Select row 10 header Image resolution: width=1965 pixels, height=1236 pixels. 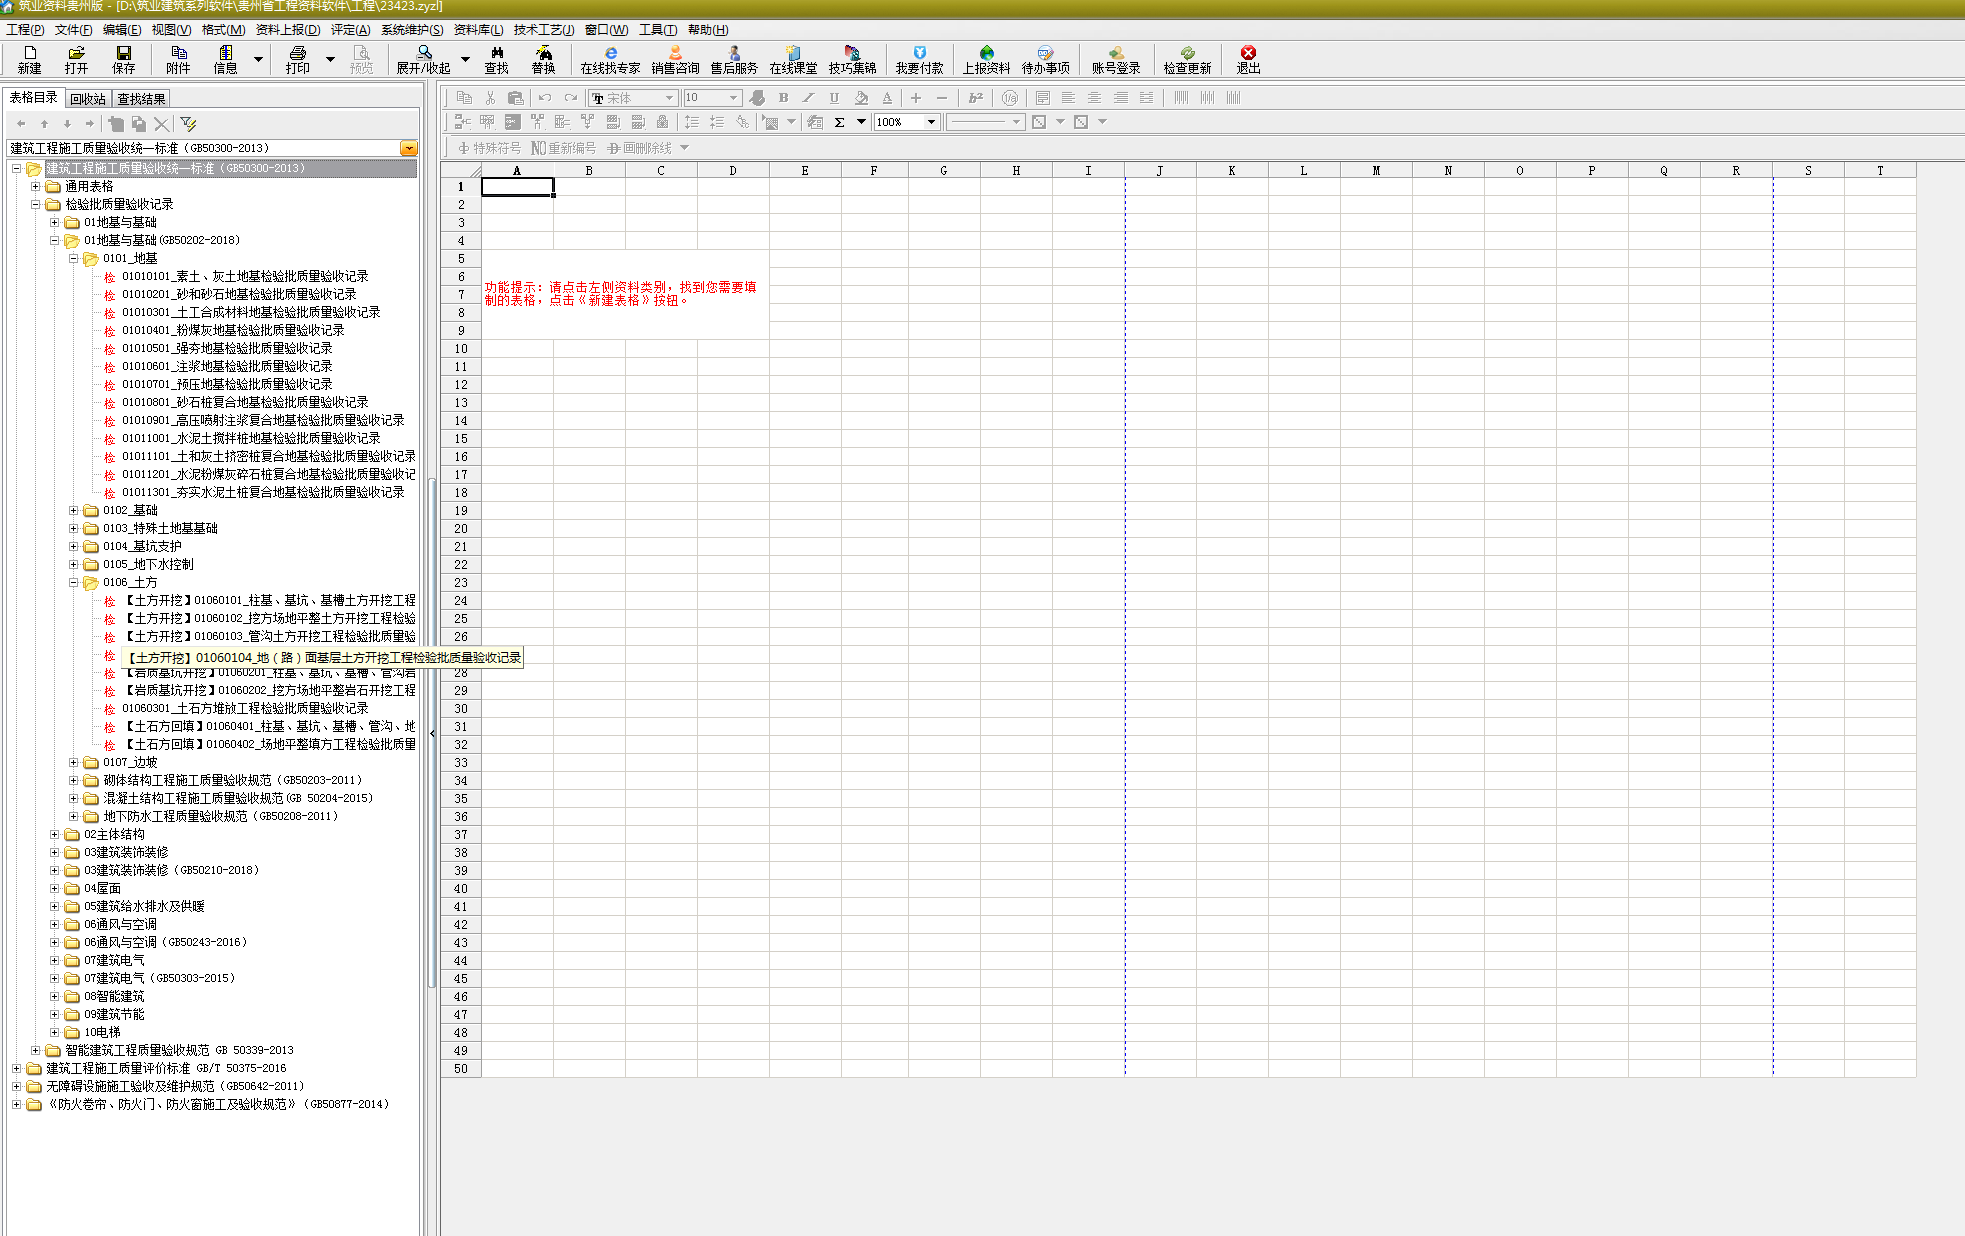coord(461,349)
